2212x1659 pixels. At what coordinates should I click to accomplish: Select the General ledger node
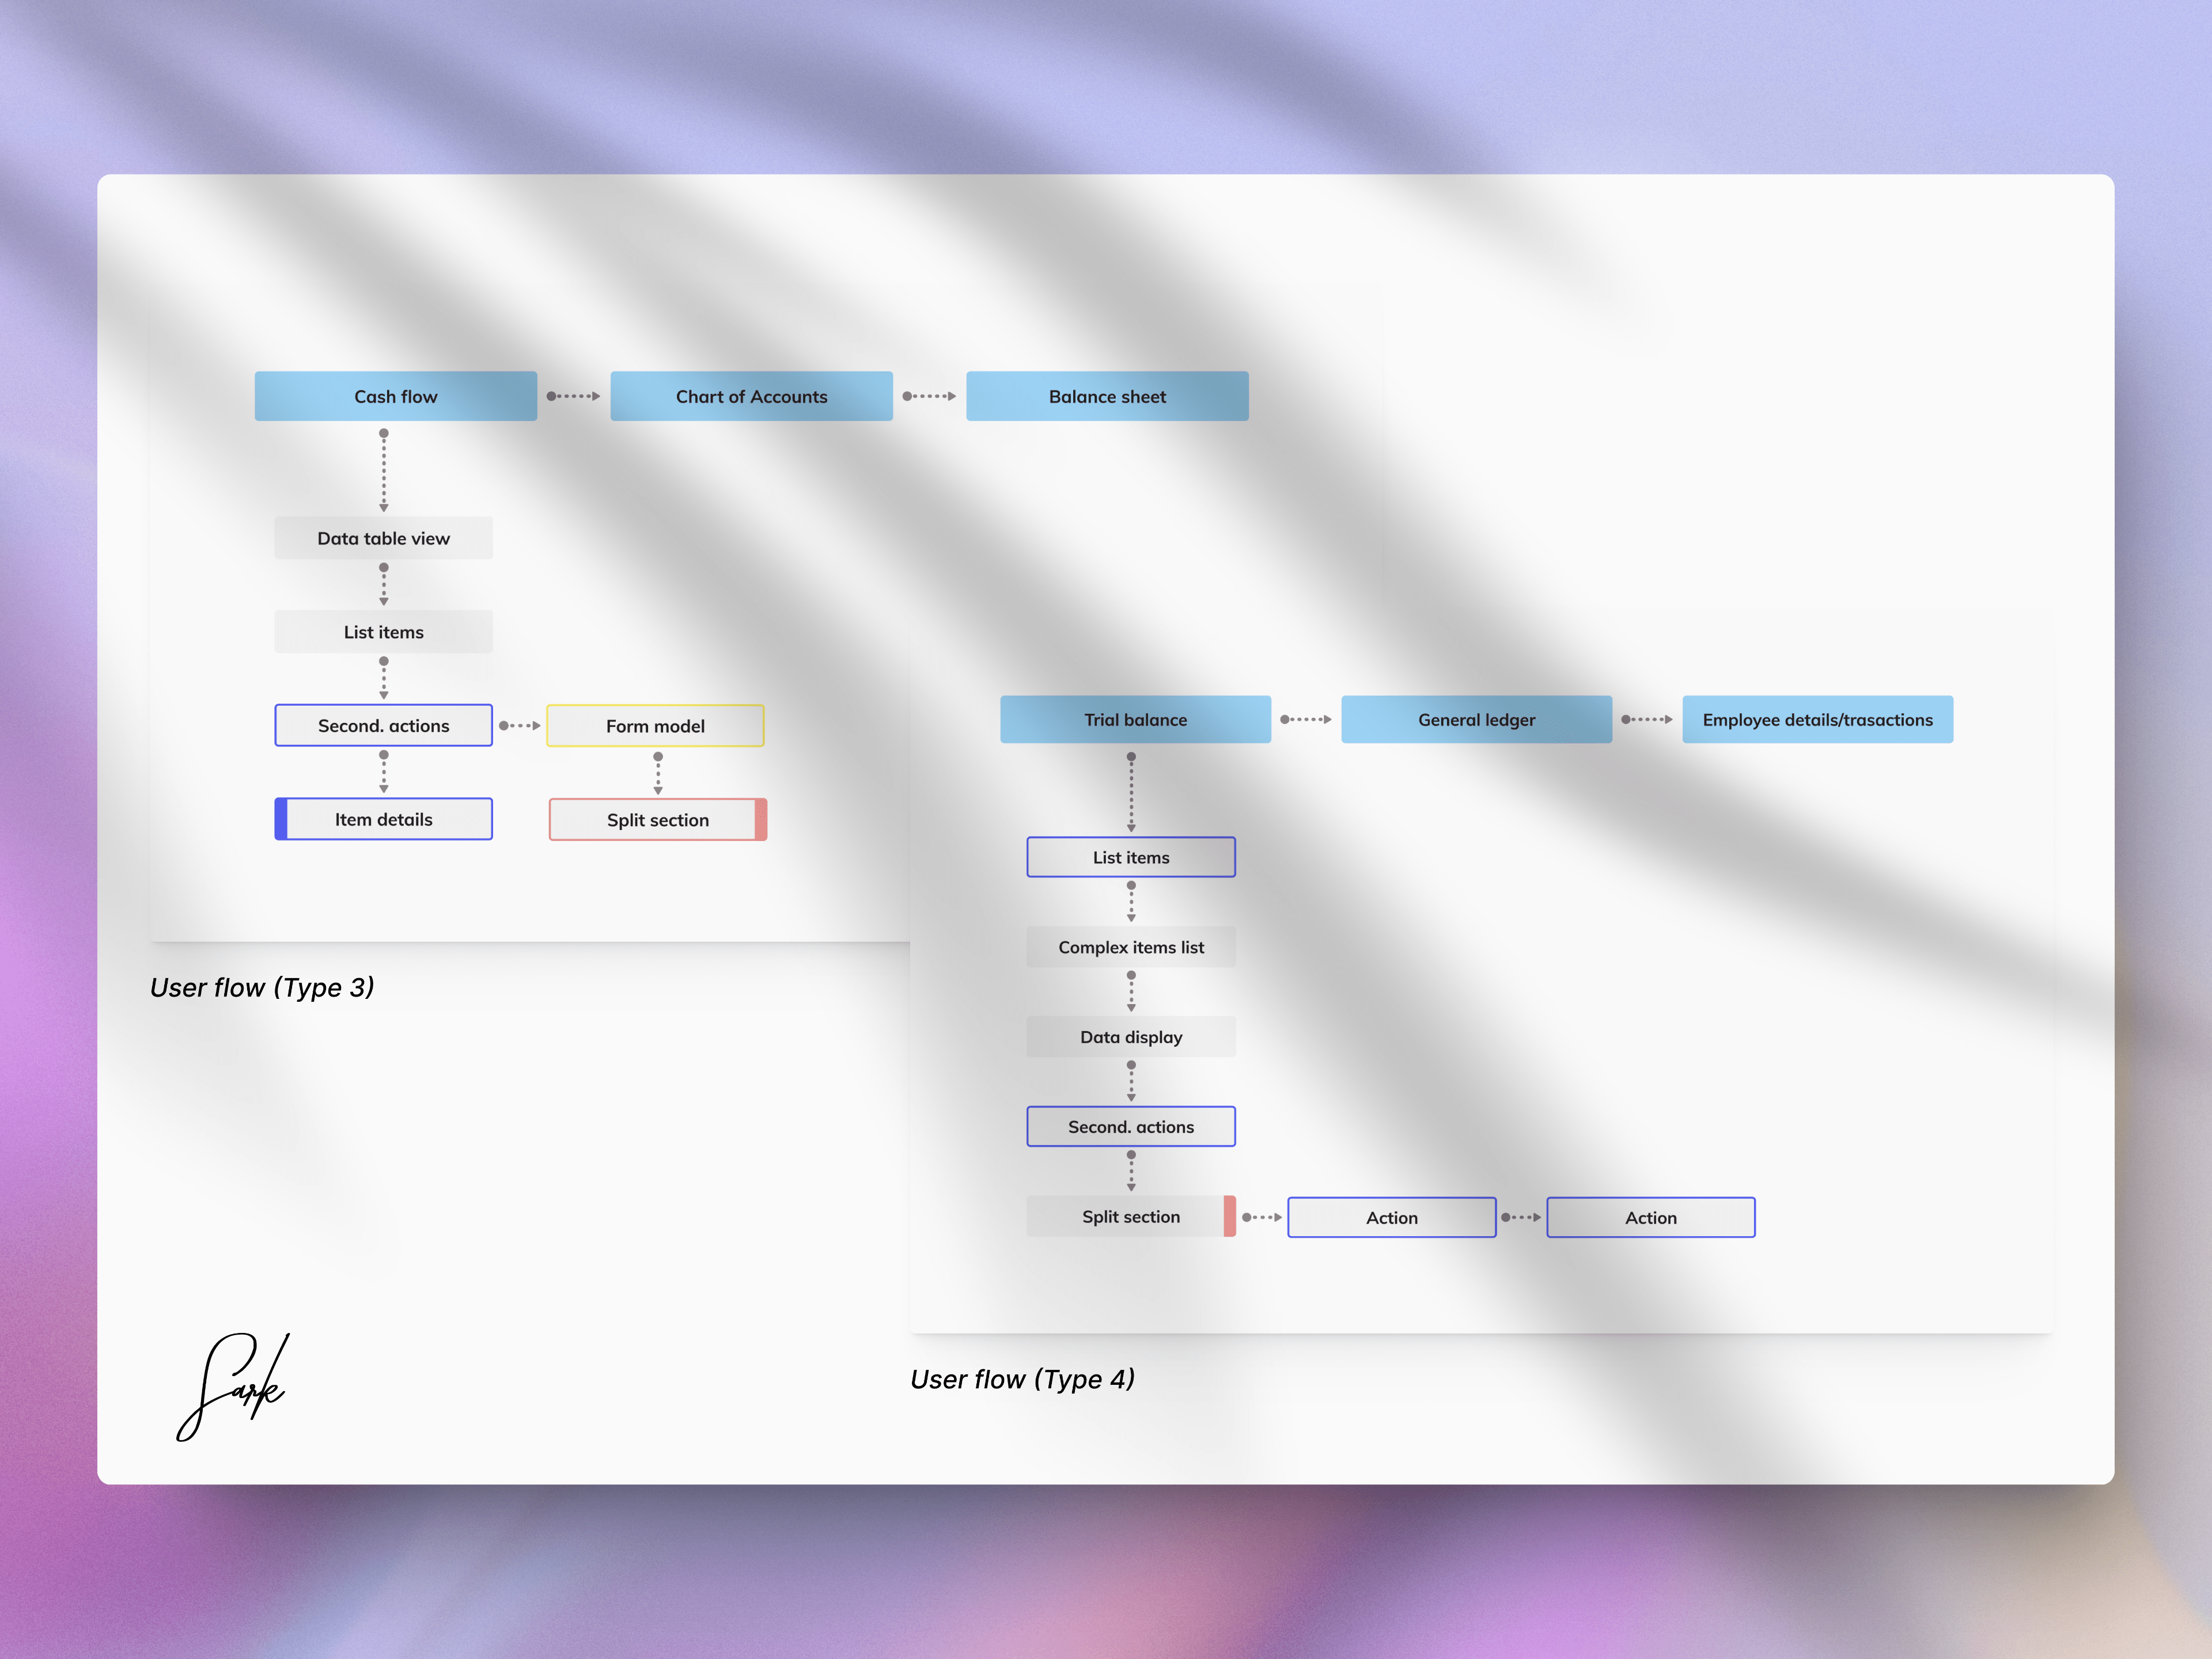tap(1476, 719)
